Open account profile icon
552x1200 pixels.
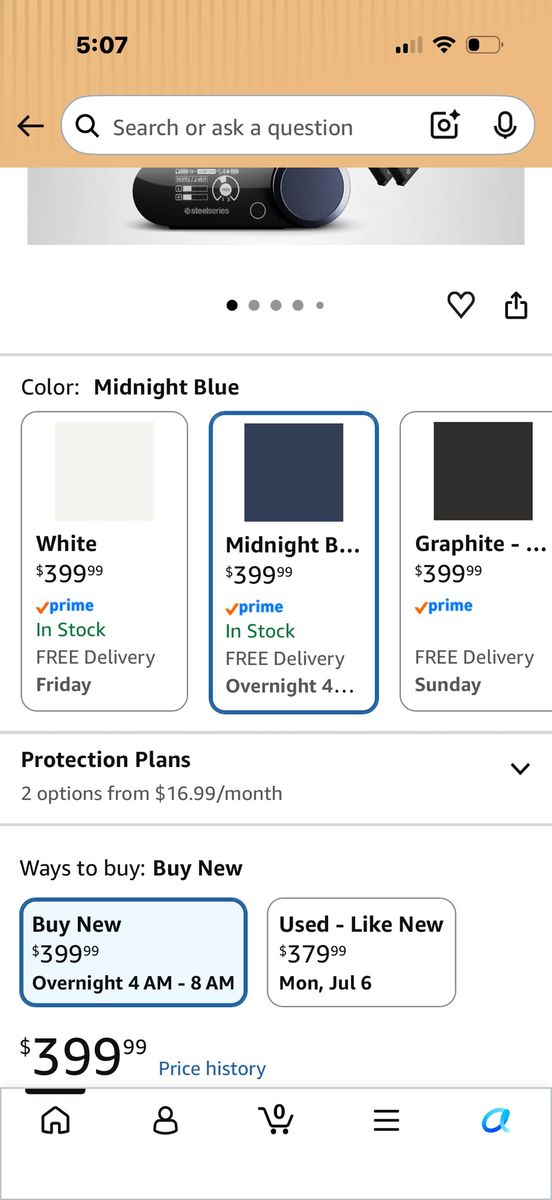point(165,1120)
